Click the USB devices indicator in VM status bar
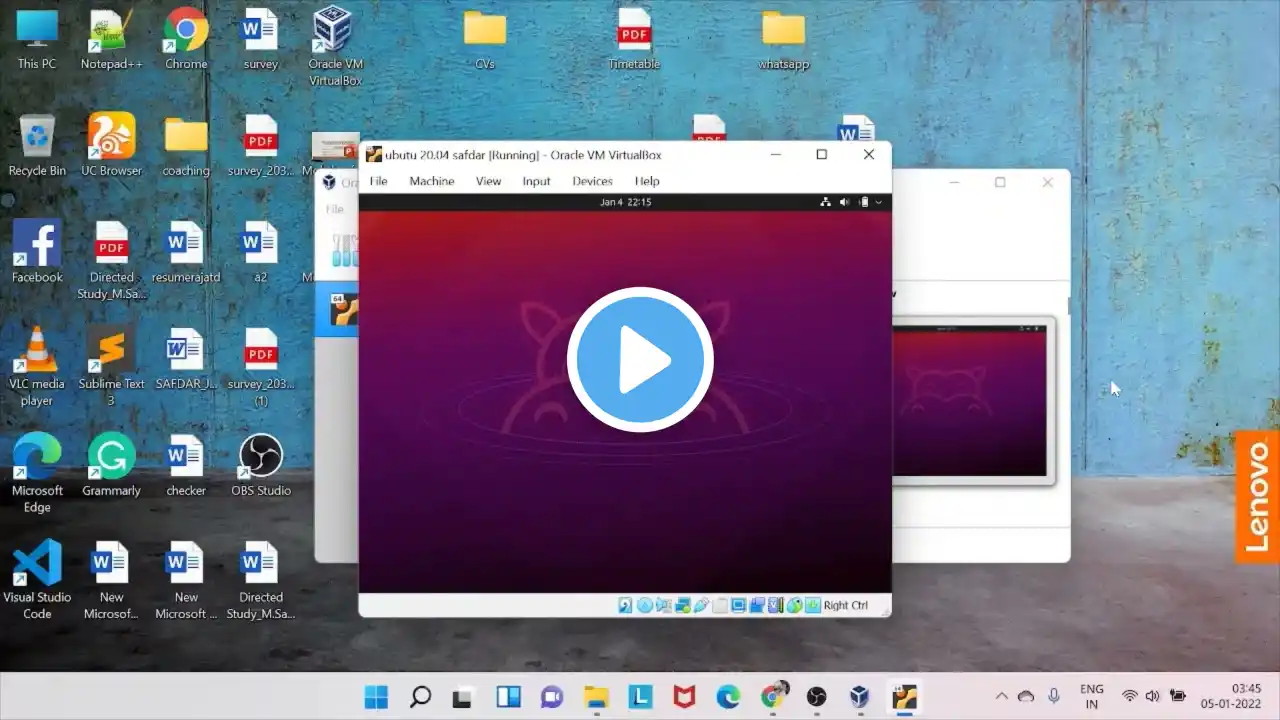 [x=701, y=605]
